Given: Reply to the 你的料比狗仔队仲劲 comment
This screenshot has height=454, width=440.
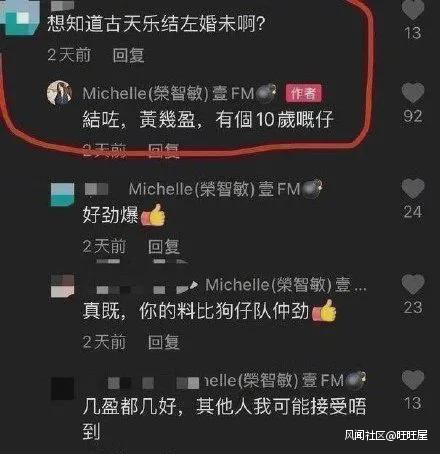Looking at the screenshot, I should (x=163, y=342).
